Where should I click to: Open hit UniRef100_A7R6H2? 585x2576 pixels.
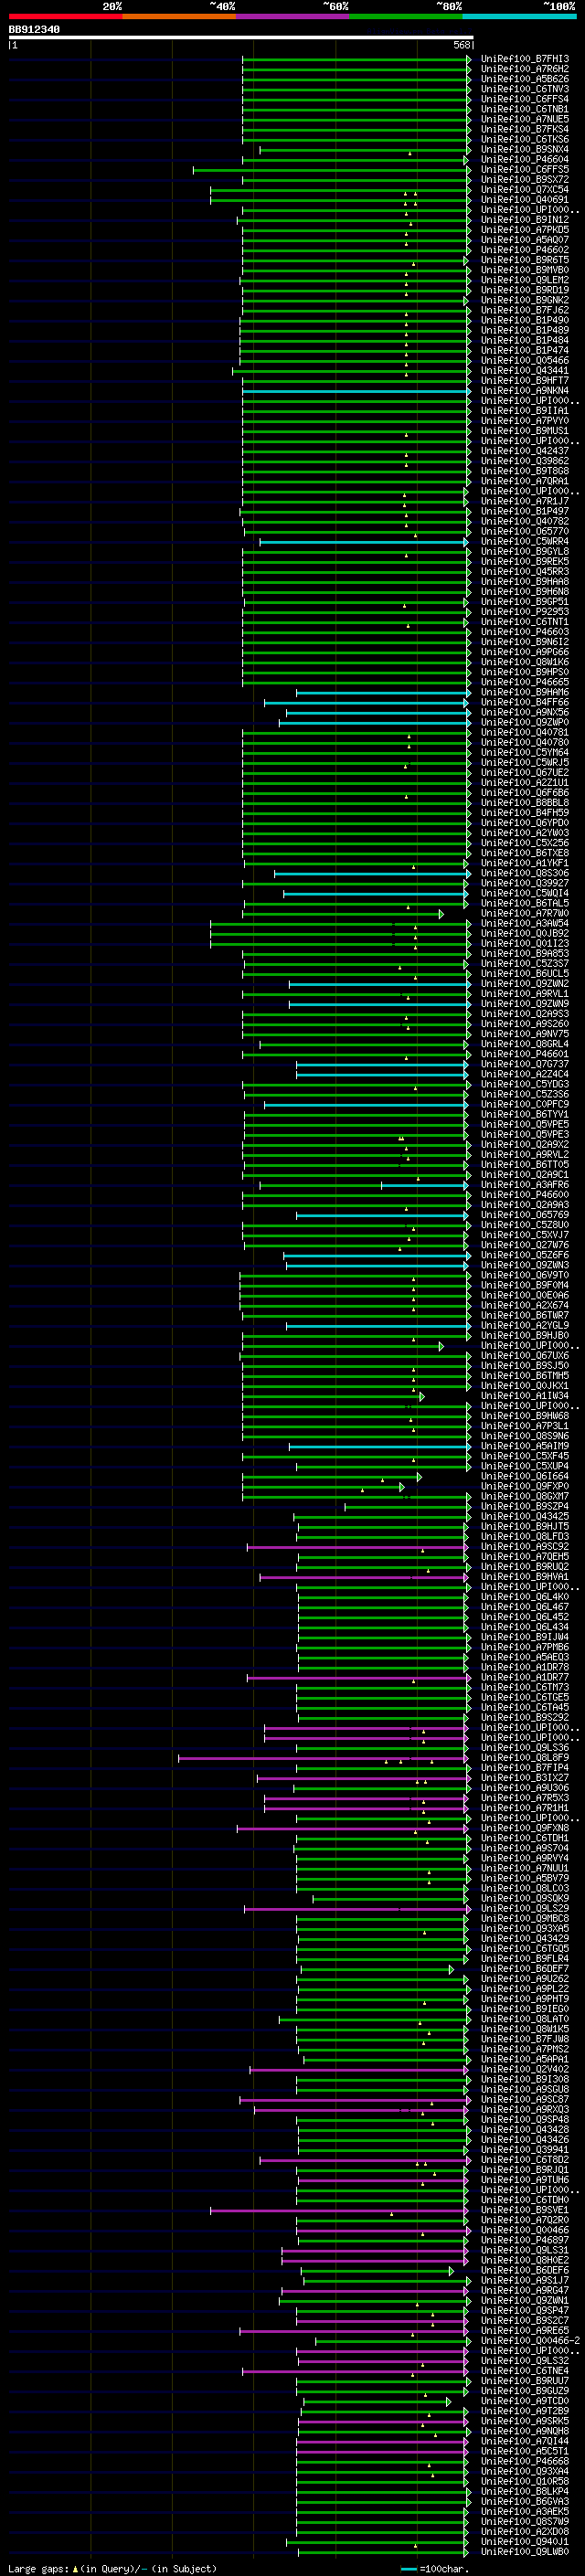point(525,69)
